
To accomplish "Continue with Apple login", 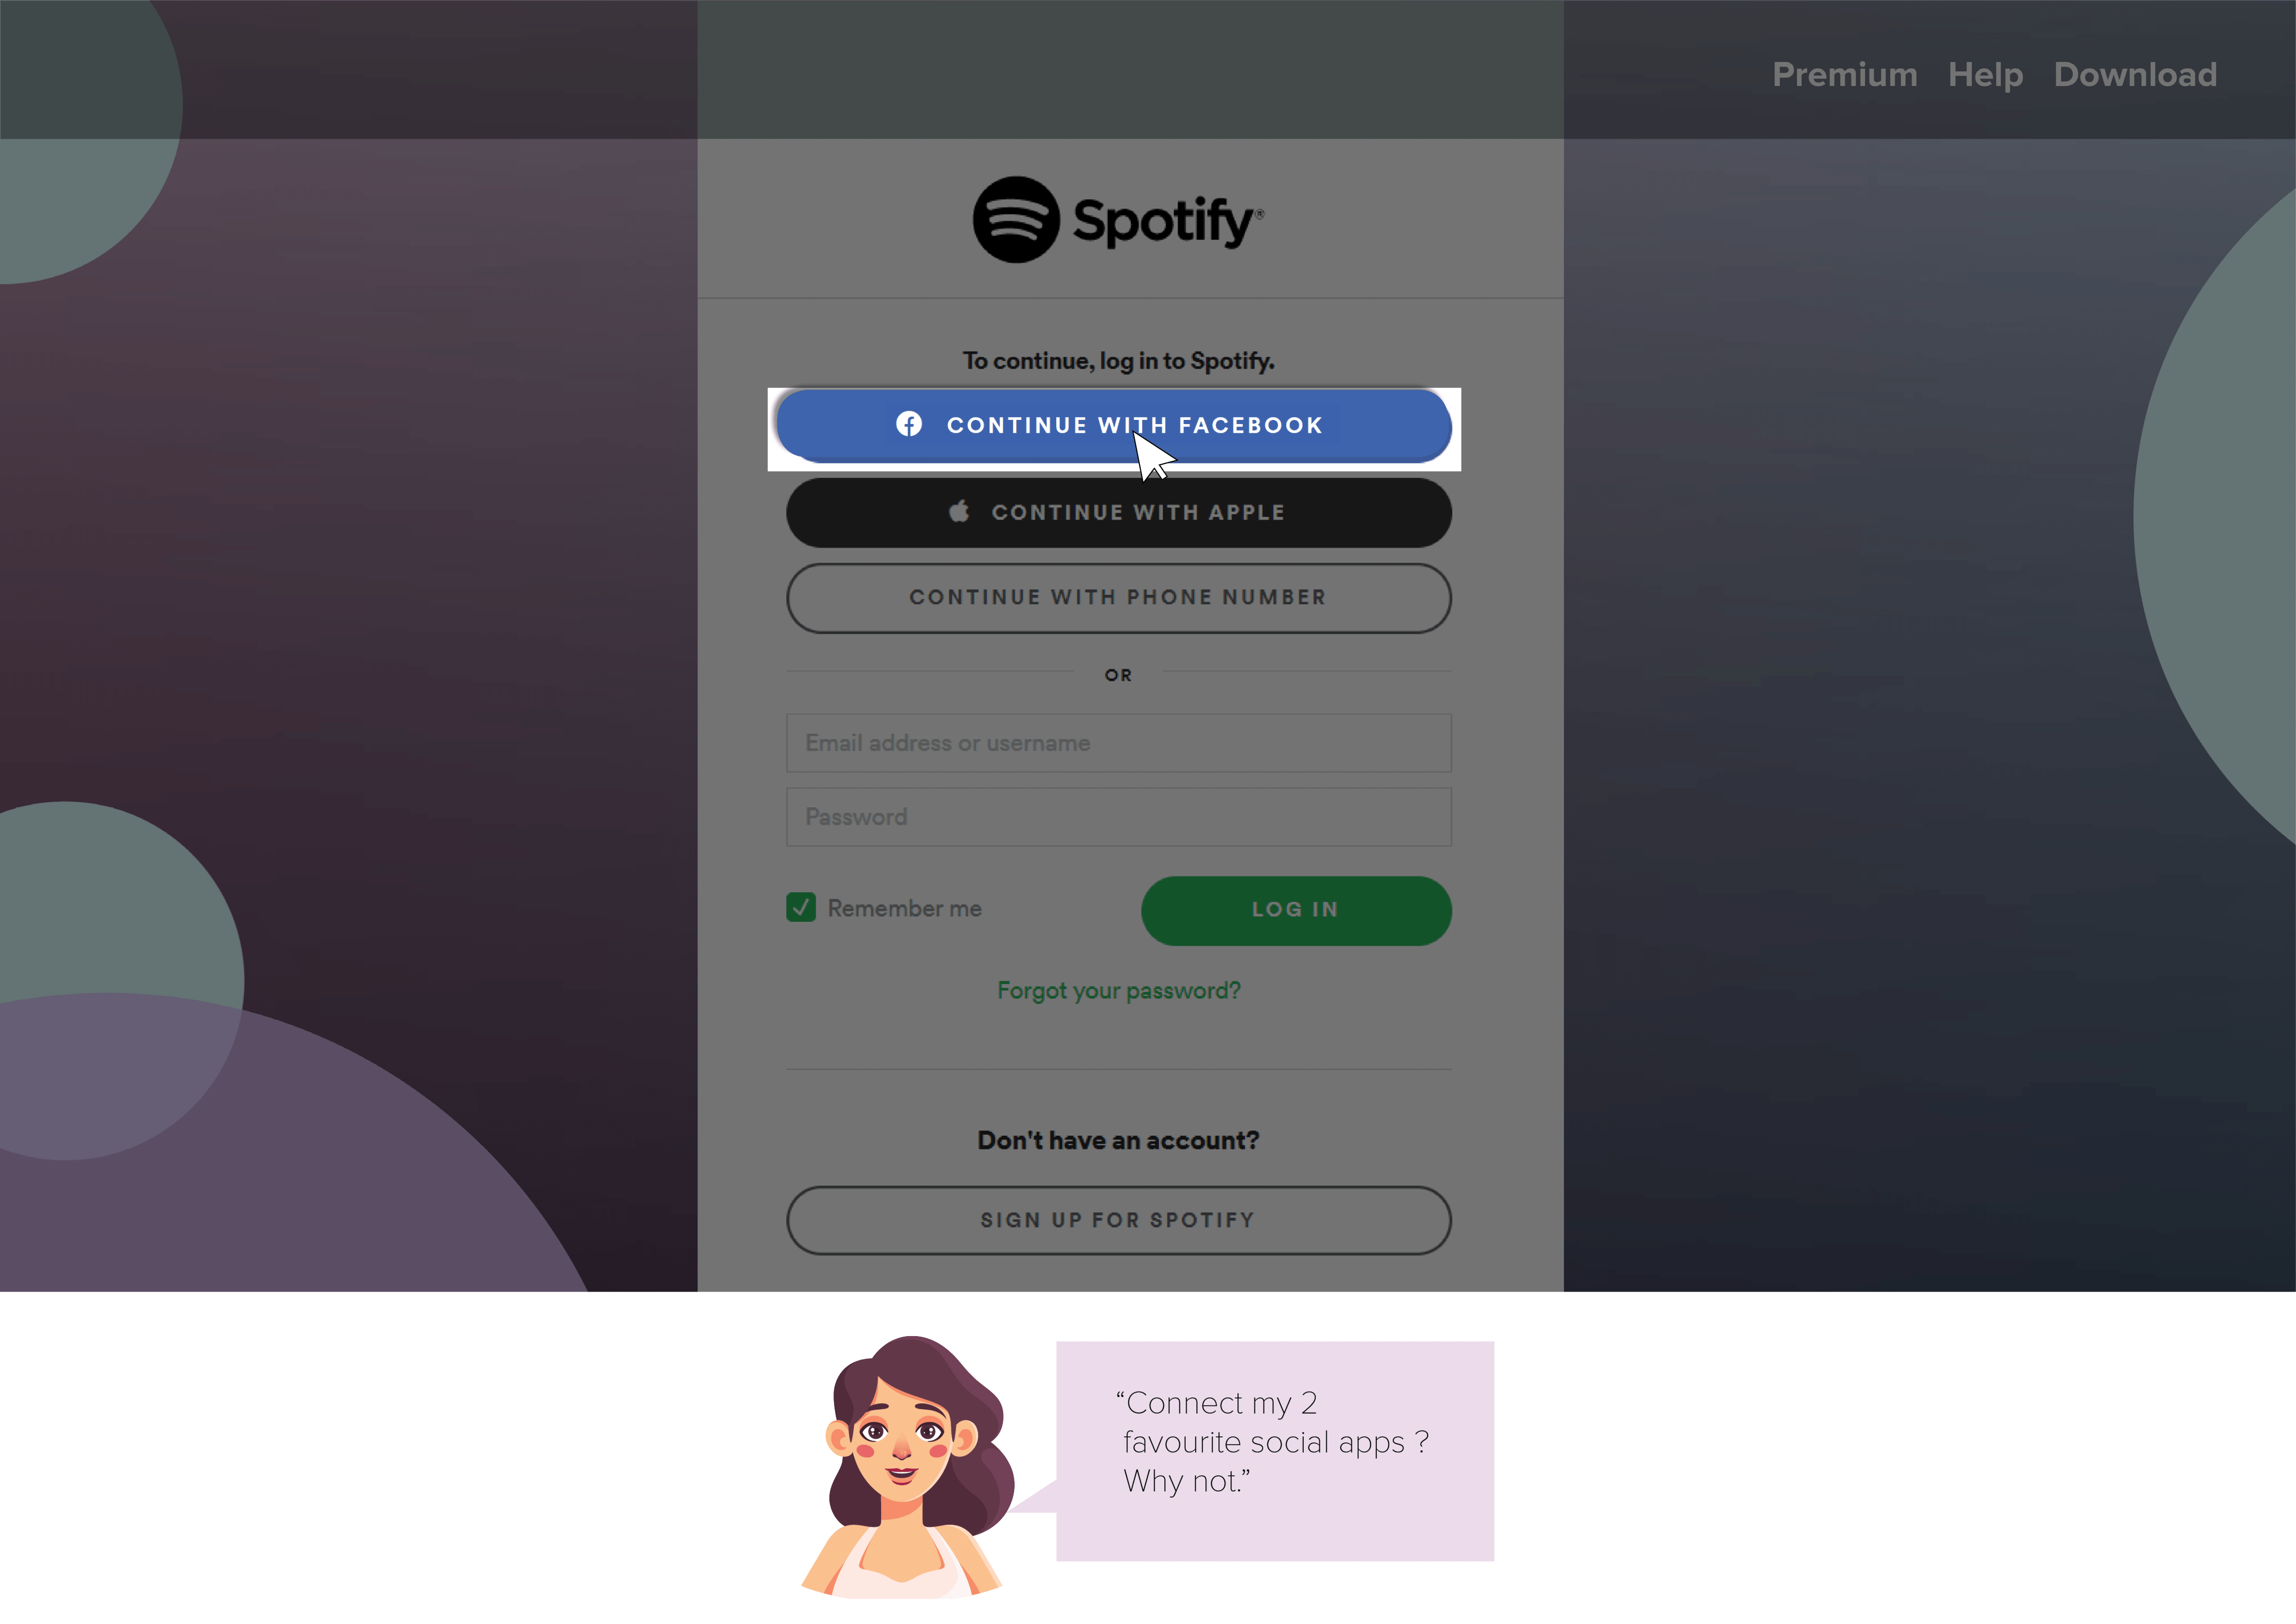I will coord(1119,512).
